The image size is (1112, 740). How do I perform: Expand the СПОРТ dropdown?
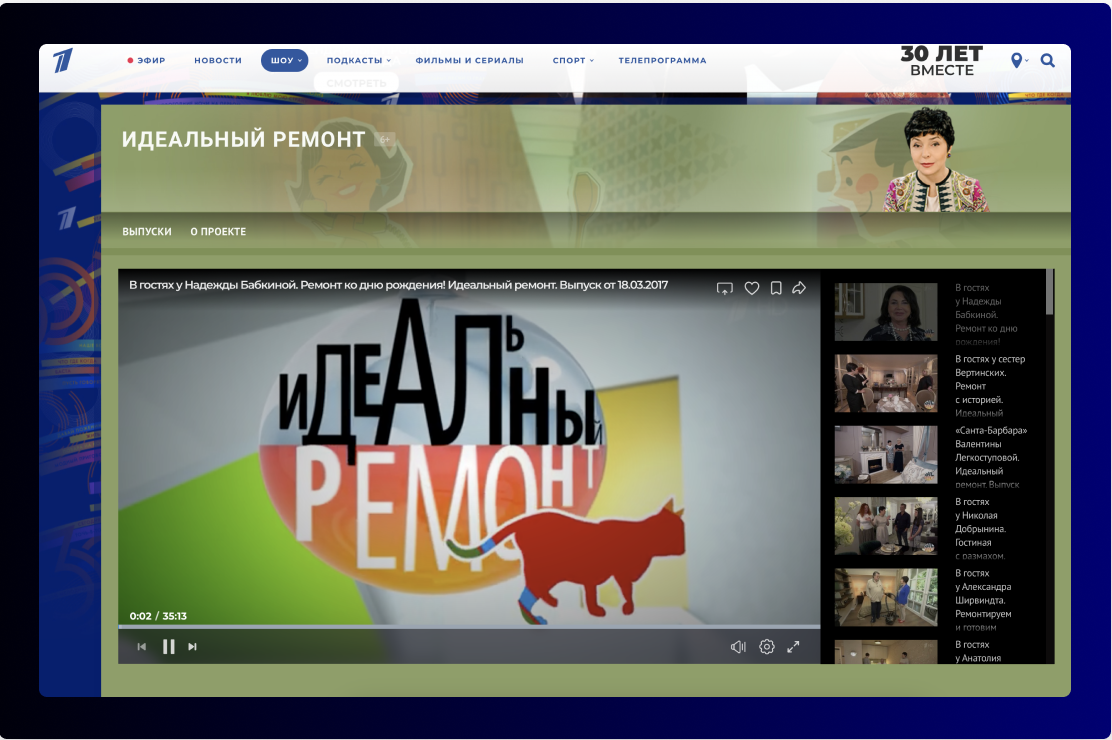[x=572, y=60]
